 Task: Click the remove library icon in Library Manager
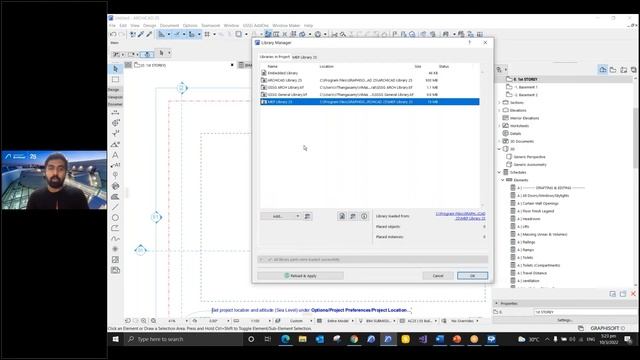click(x=342, y=216)
